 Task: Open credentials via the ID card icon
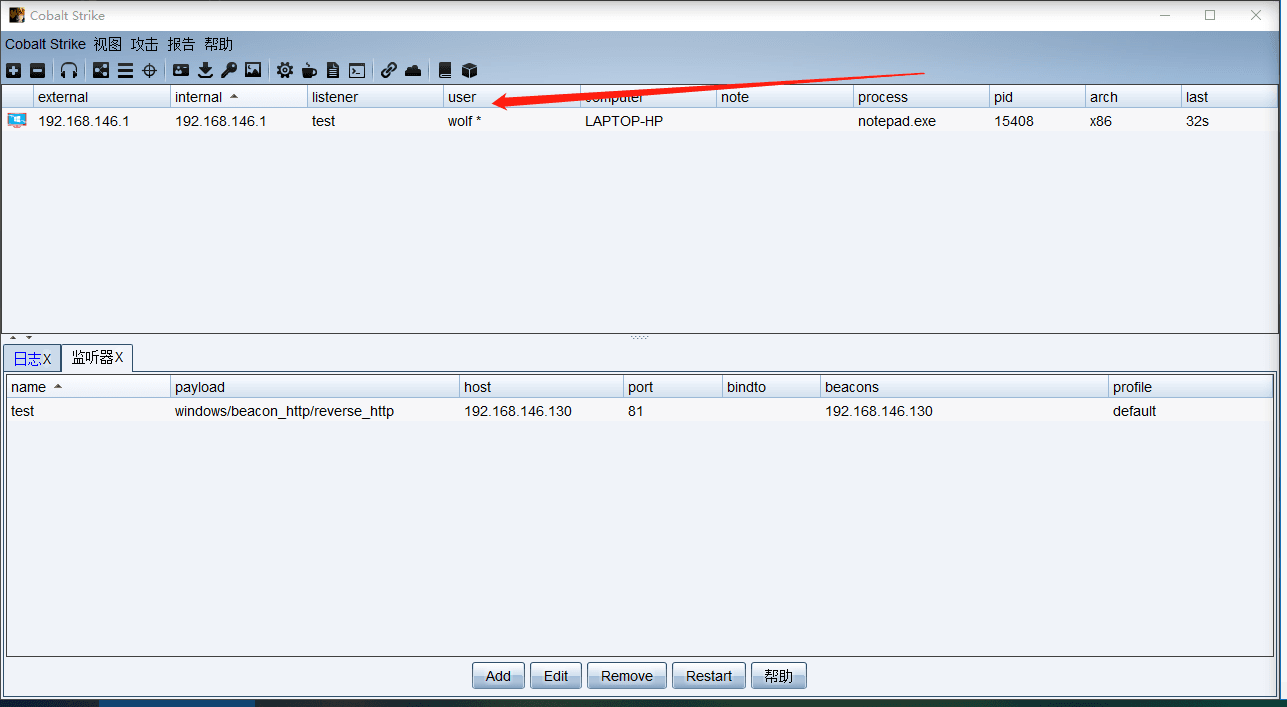click(x=181, y=70)
